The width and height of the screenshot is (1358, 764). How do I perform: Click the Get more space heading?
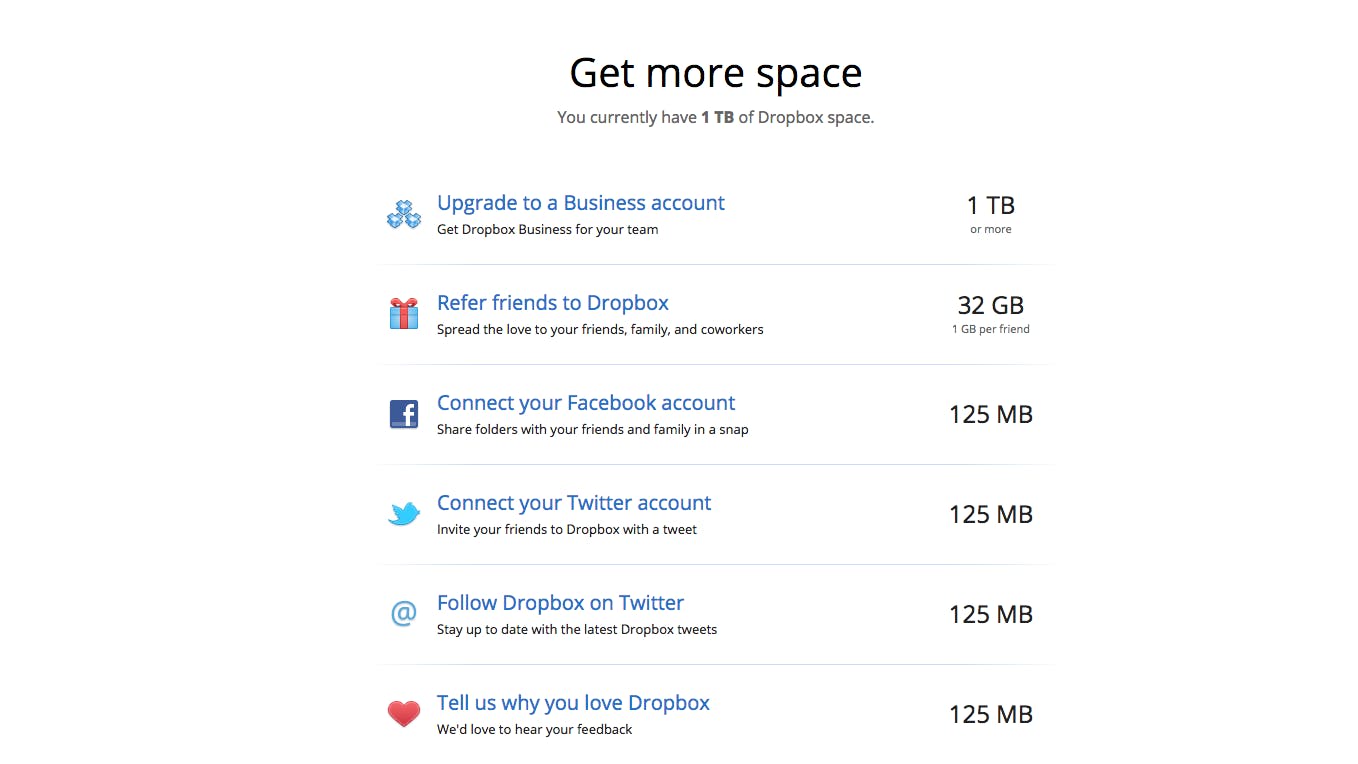[x=715, y=72]
